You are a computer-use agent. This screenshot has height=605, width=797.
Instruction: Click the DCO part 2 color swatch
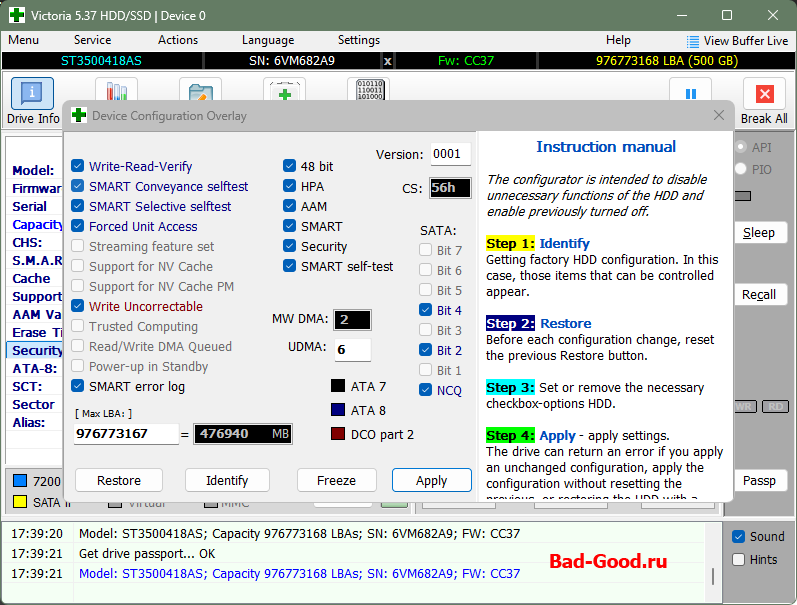[338, 434]
